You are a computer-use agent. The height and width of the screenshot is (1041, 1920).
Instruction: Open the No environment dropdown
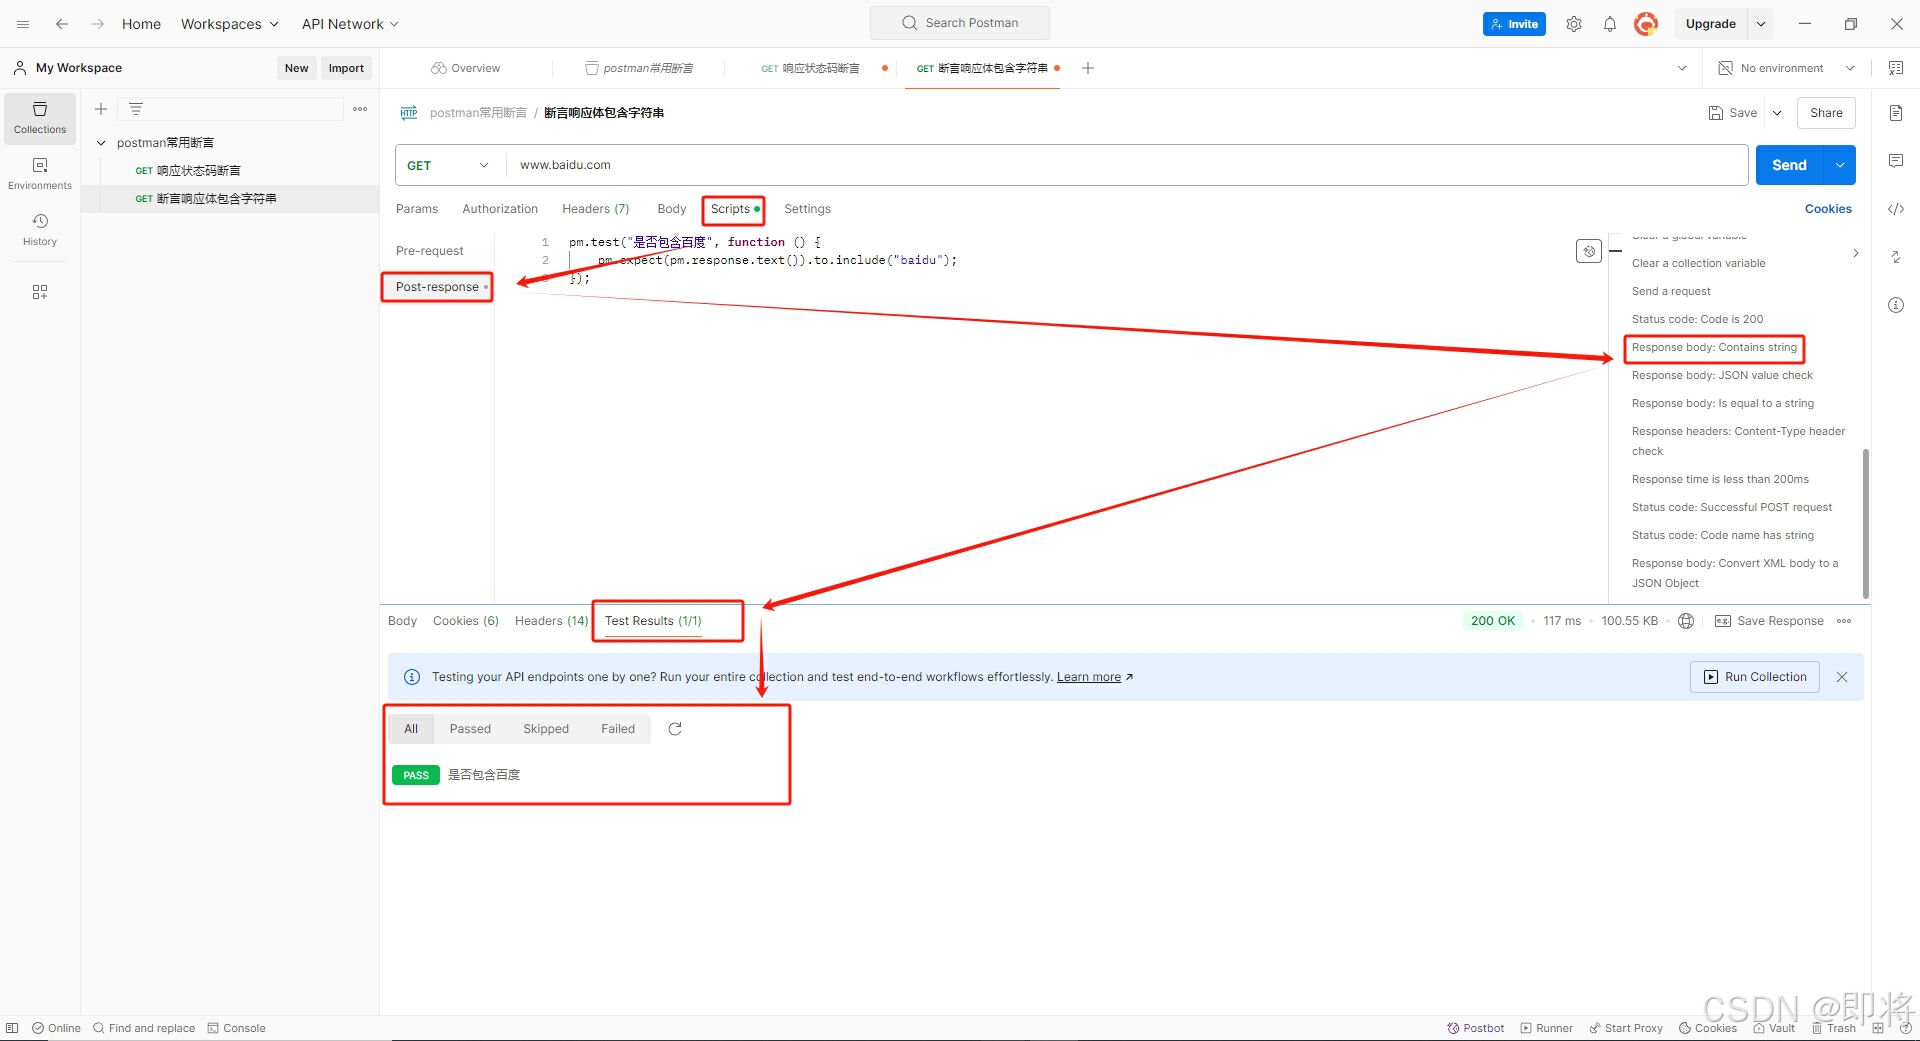tap(1787, 68)
